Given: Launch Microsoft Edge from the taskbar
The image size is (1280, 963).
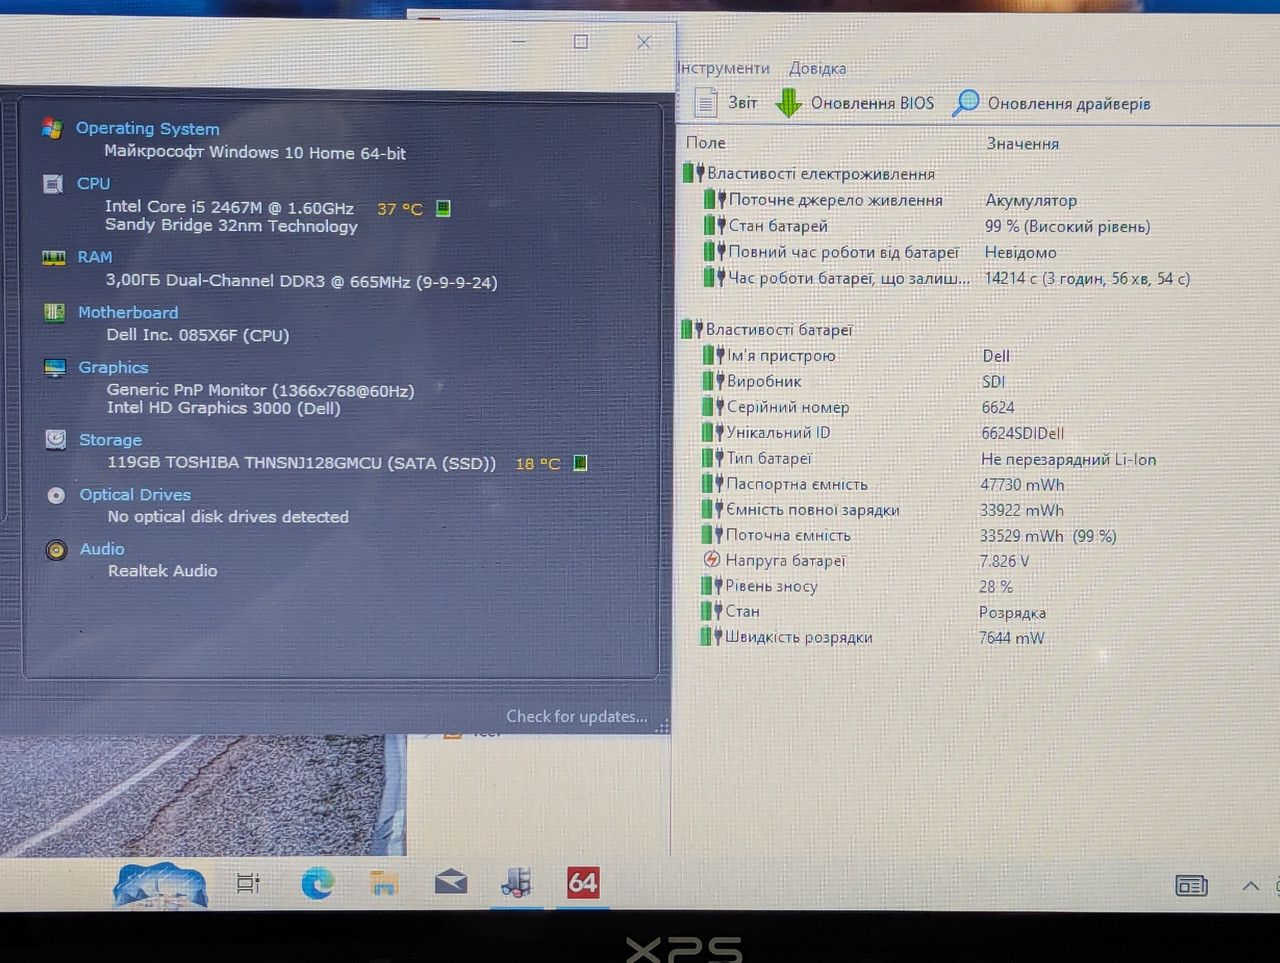Looking at the screenshot, I should [x=318, y=883].
